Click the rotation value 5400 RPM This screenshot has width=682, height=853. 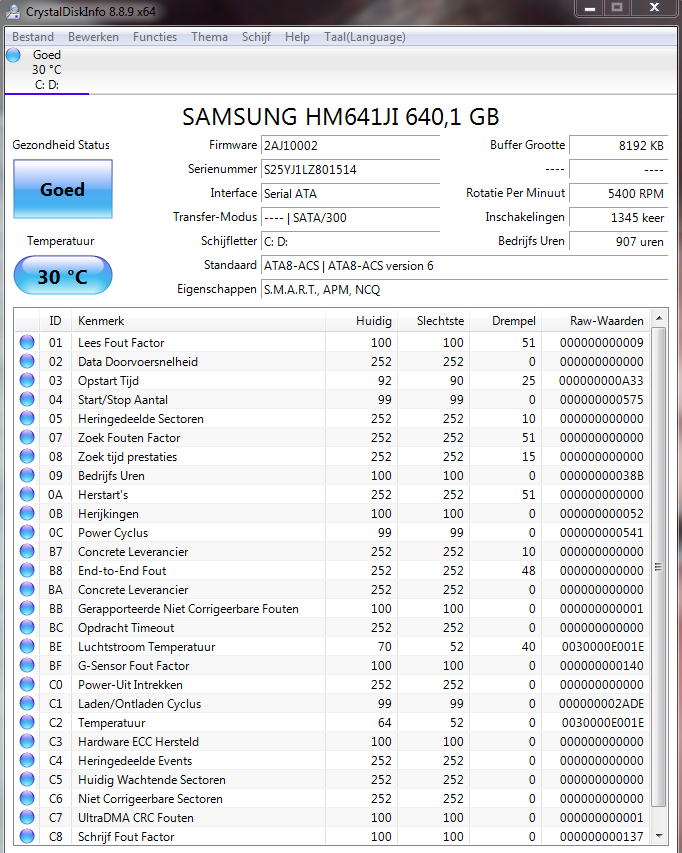[x=618, y=194]
